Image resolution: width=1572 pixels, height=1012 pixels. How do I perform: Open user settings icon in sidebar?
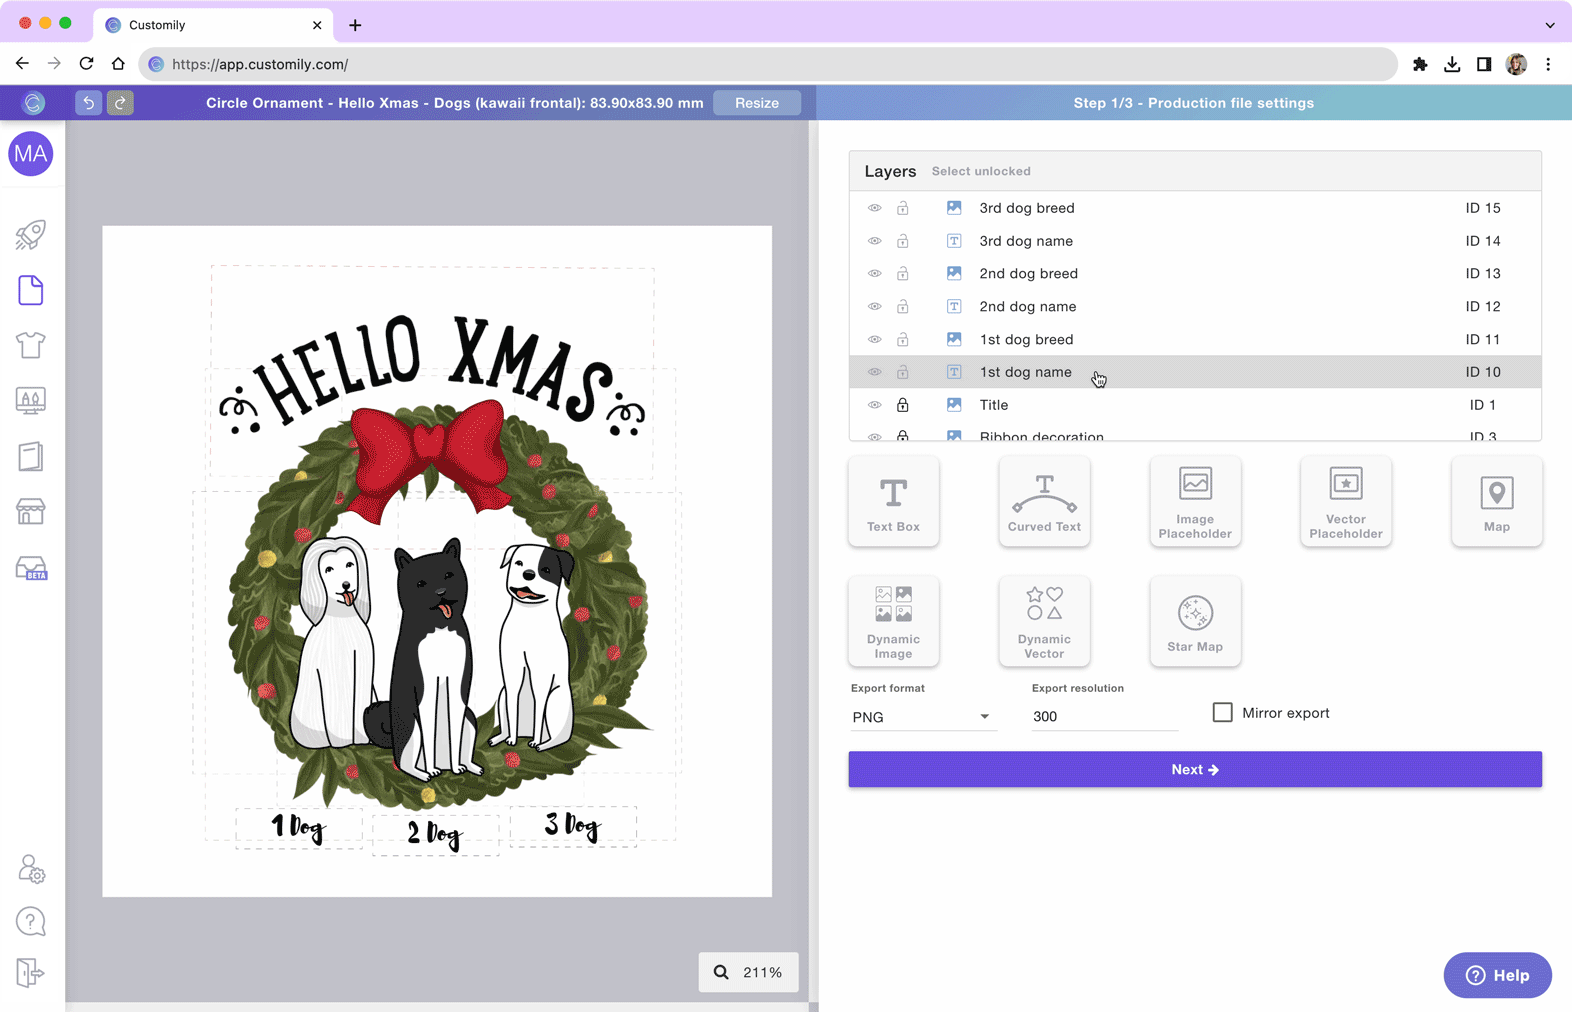pos(31,869)
